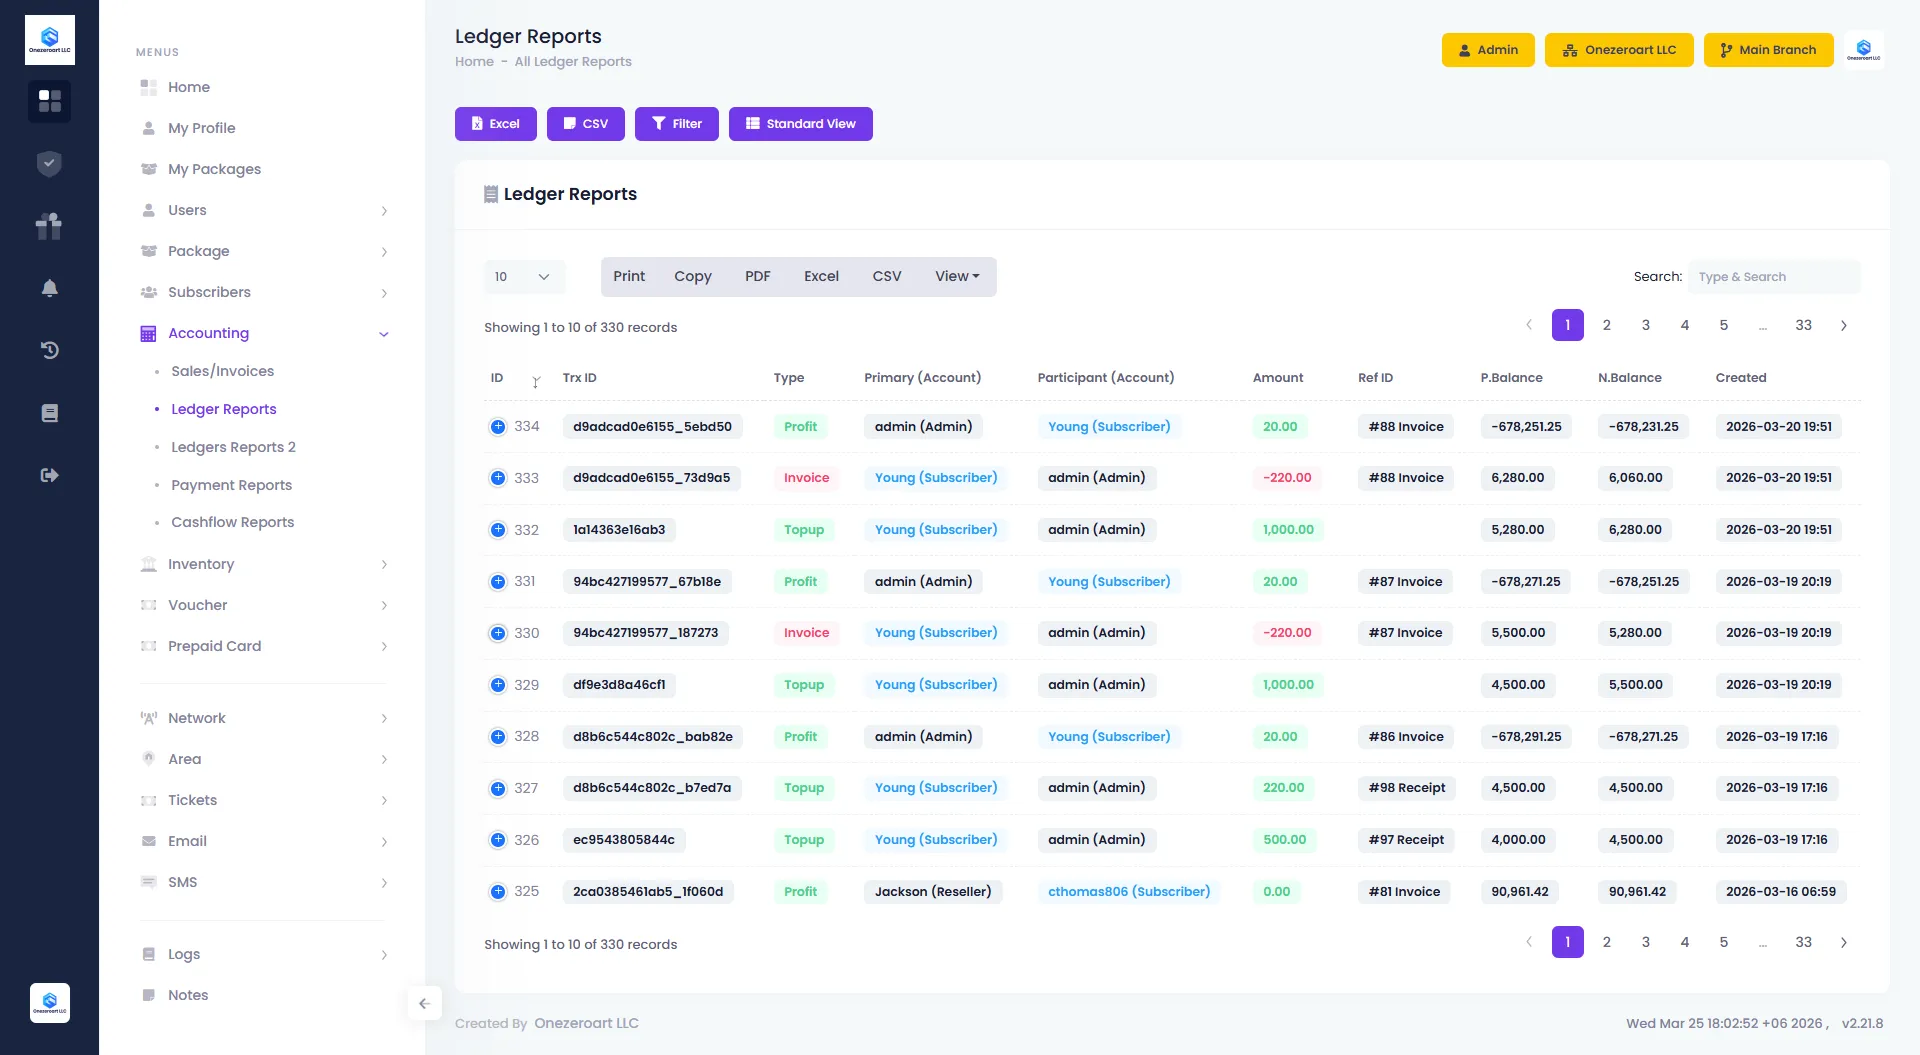Expand details for ledger row 334
The width and height of the screenshot is (1920, 1055).
tap(498, 426)
